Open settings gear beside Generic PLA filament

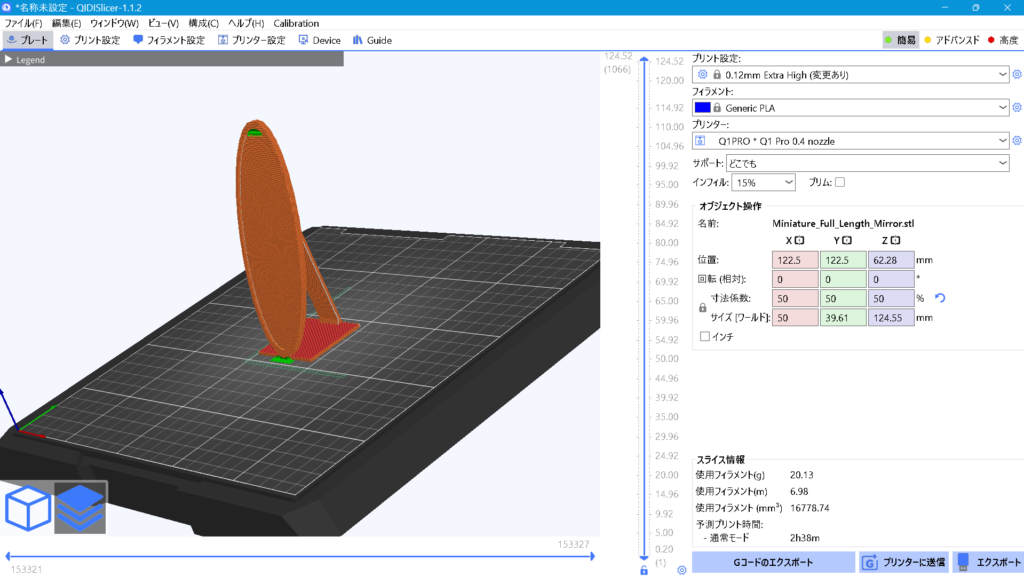coord(1017,108)
